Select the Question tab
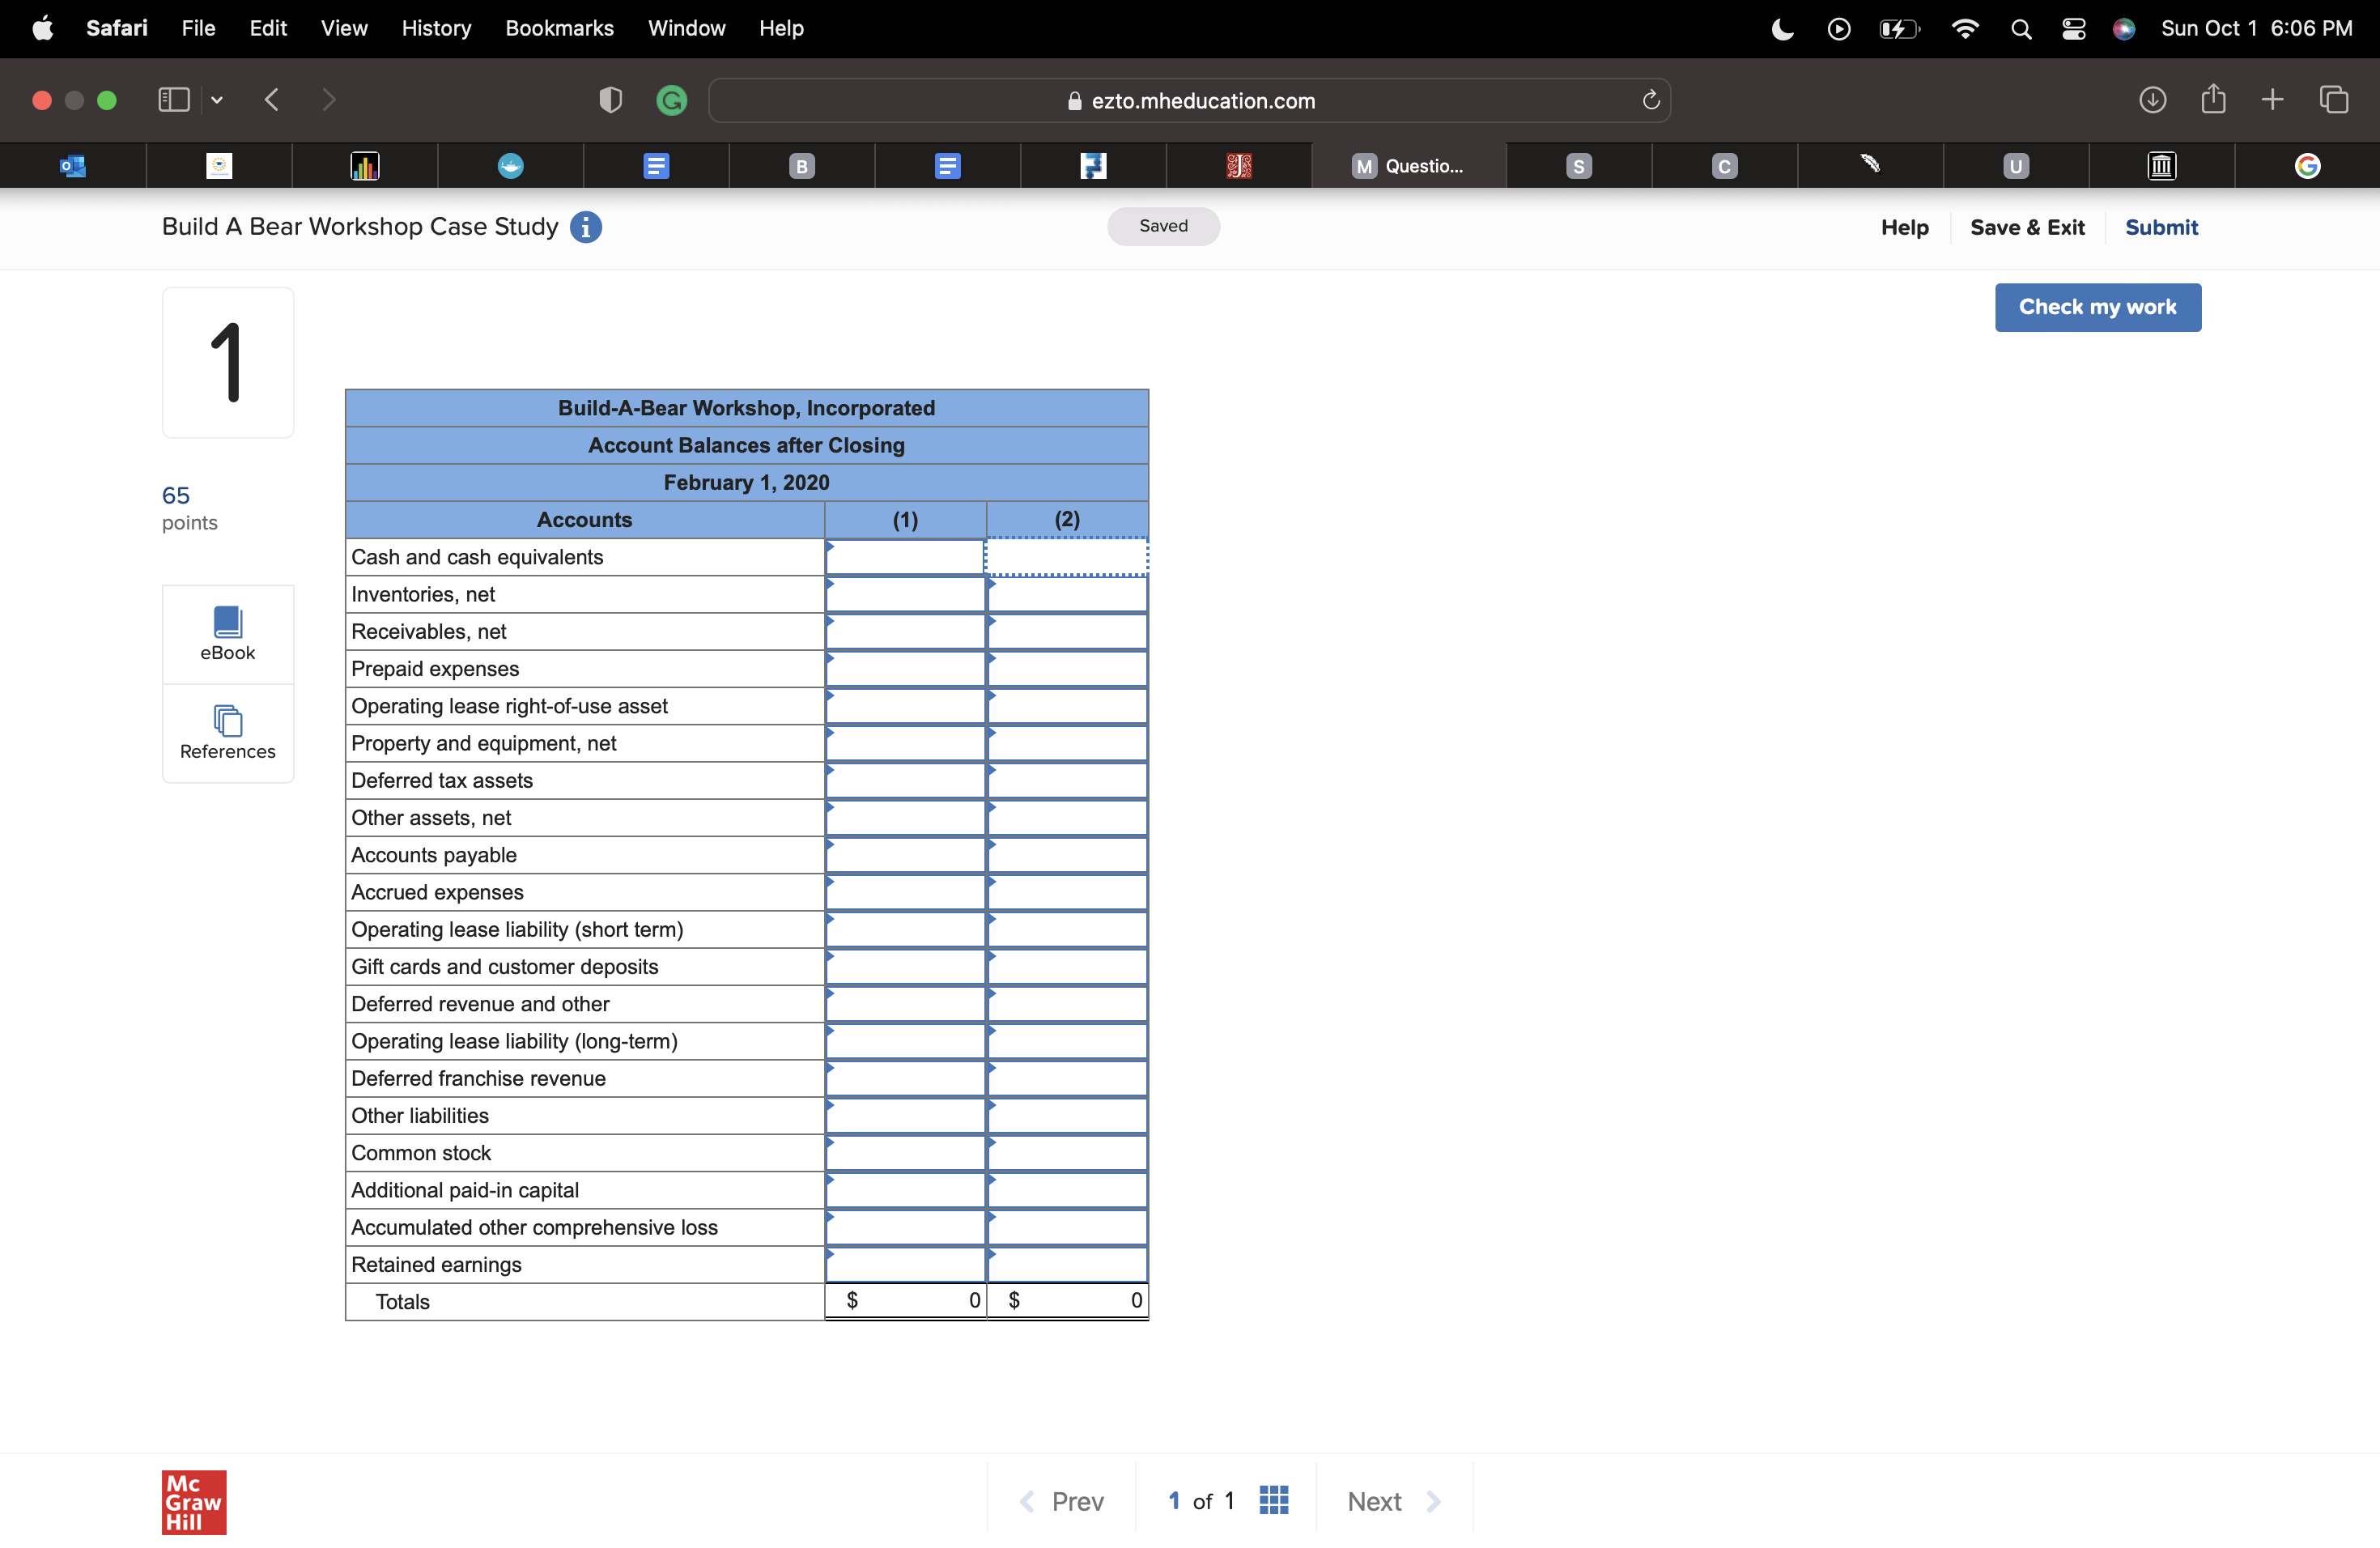 click(x=1409, y=166)
